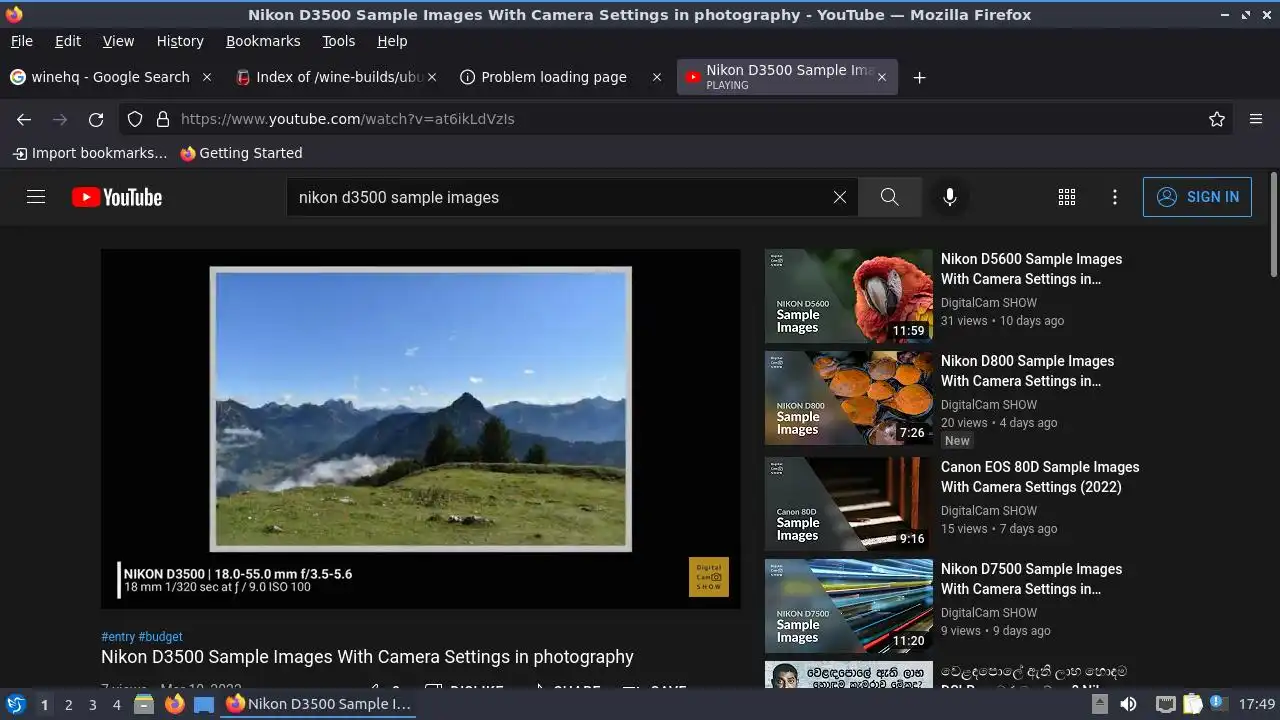This screenshot has height=720, width=1280.
Task: Open Nikon D7500 Sample Images video title
Action: (1031, 579)
